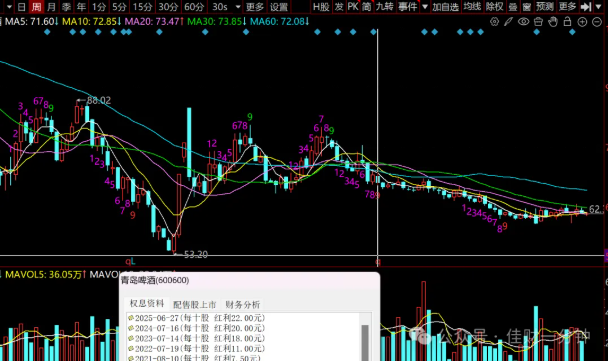Switch to 配售股上市 tab

tap(194, 305)
